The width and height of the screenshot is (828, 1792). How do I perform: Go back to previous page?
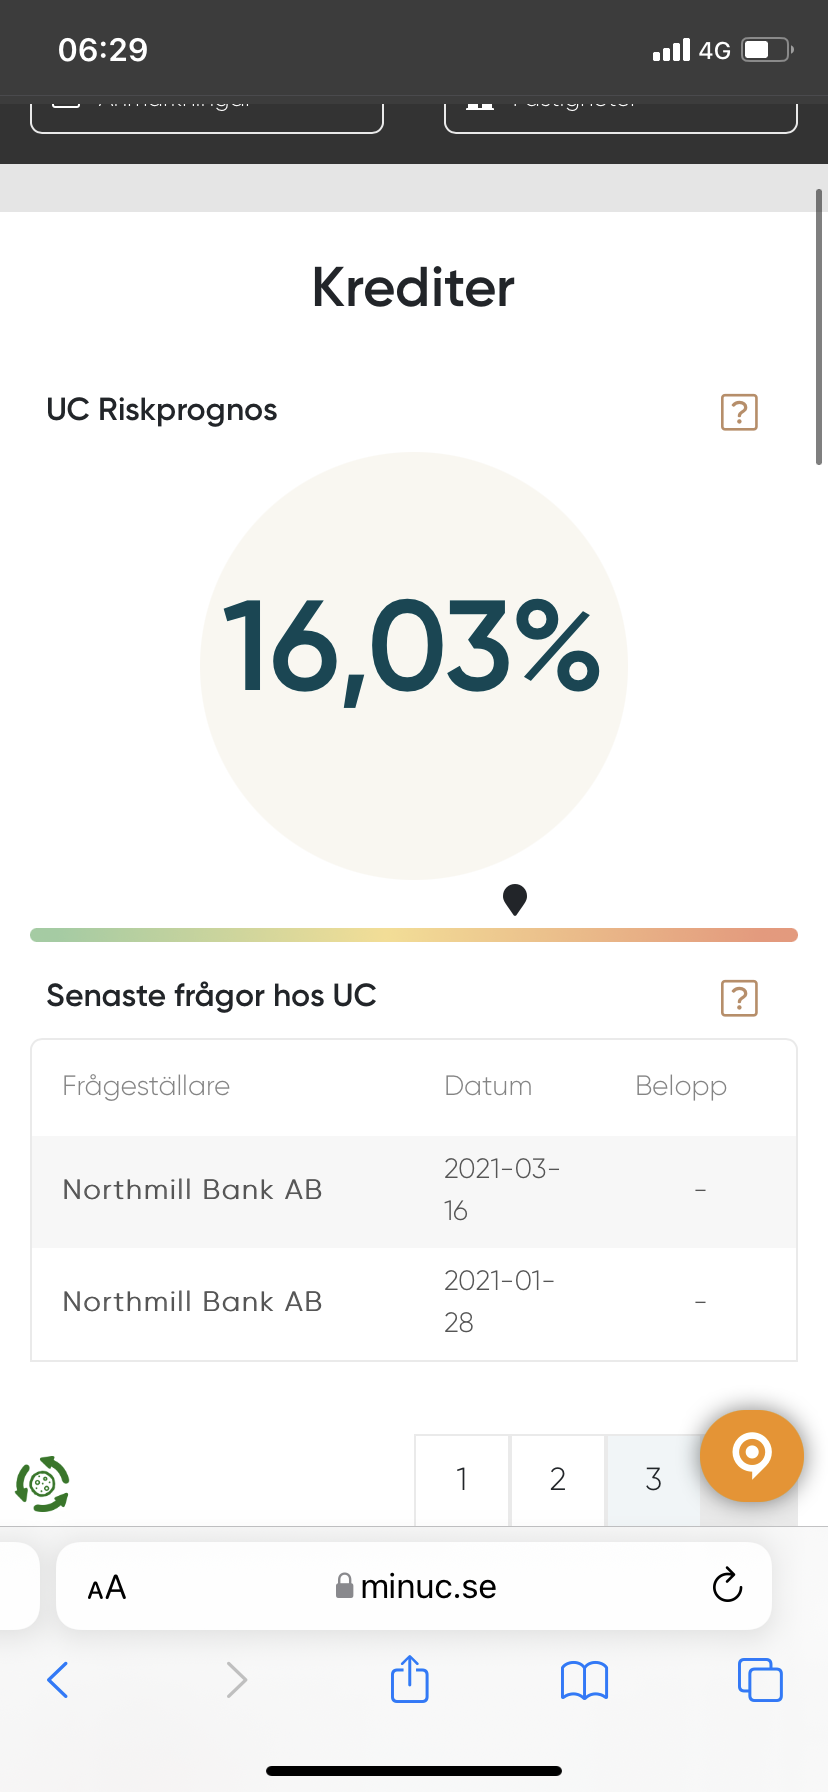point(58,1680)
